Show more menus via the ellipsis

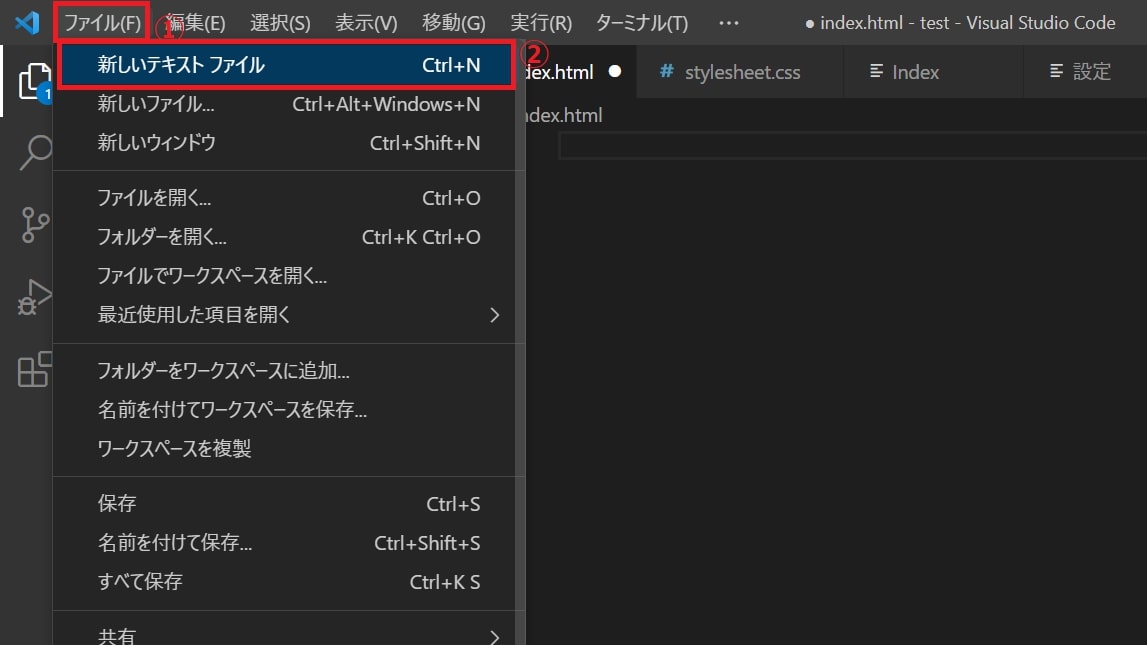tap(729, 23)
